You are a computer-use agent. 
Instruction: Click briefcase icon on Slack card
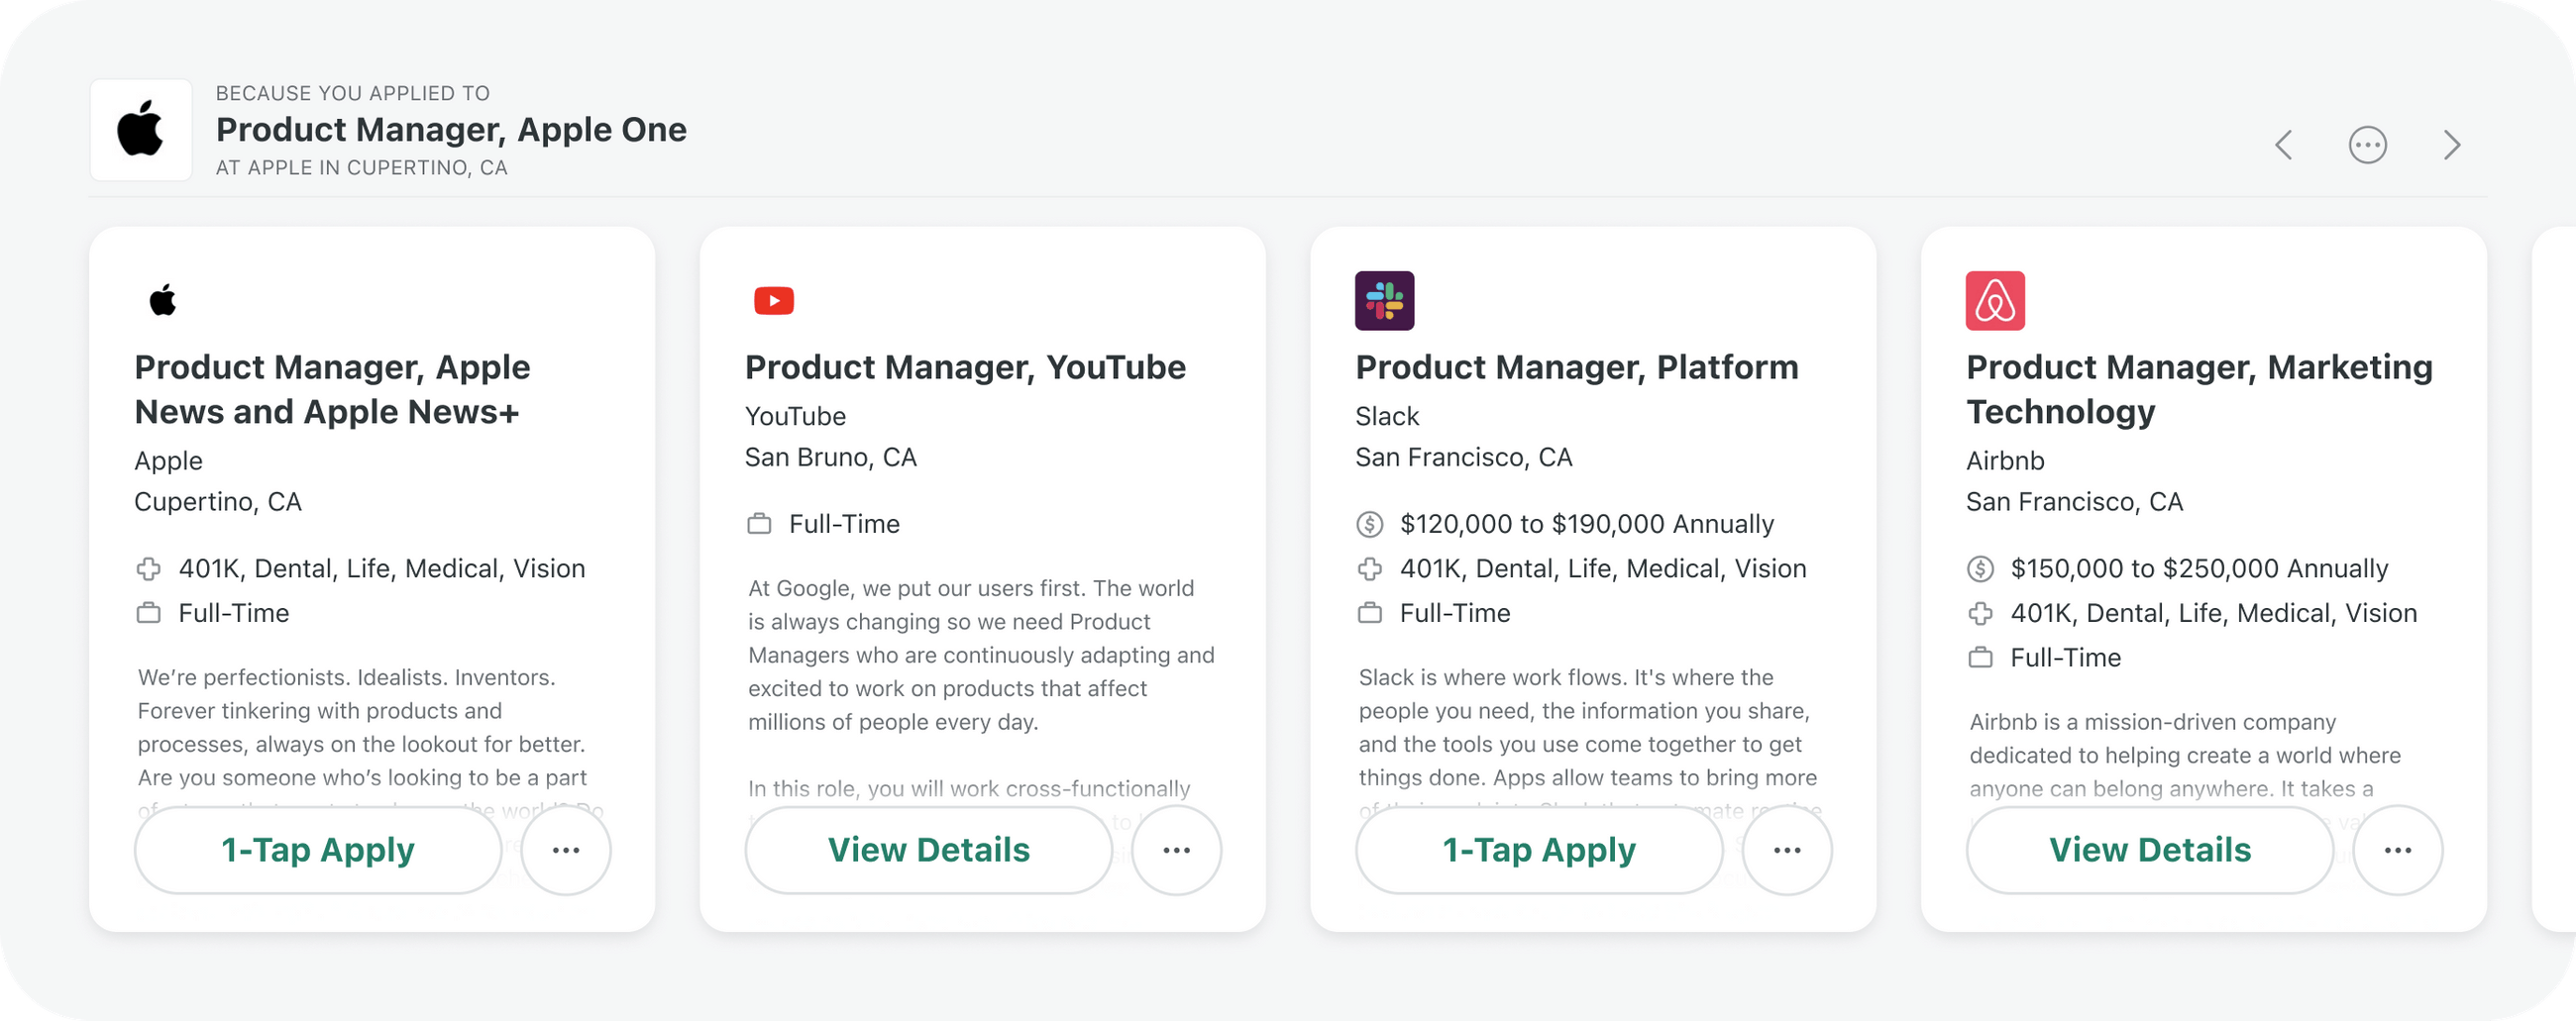pos(1369,613)
